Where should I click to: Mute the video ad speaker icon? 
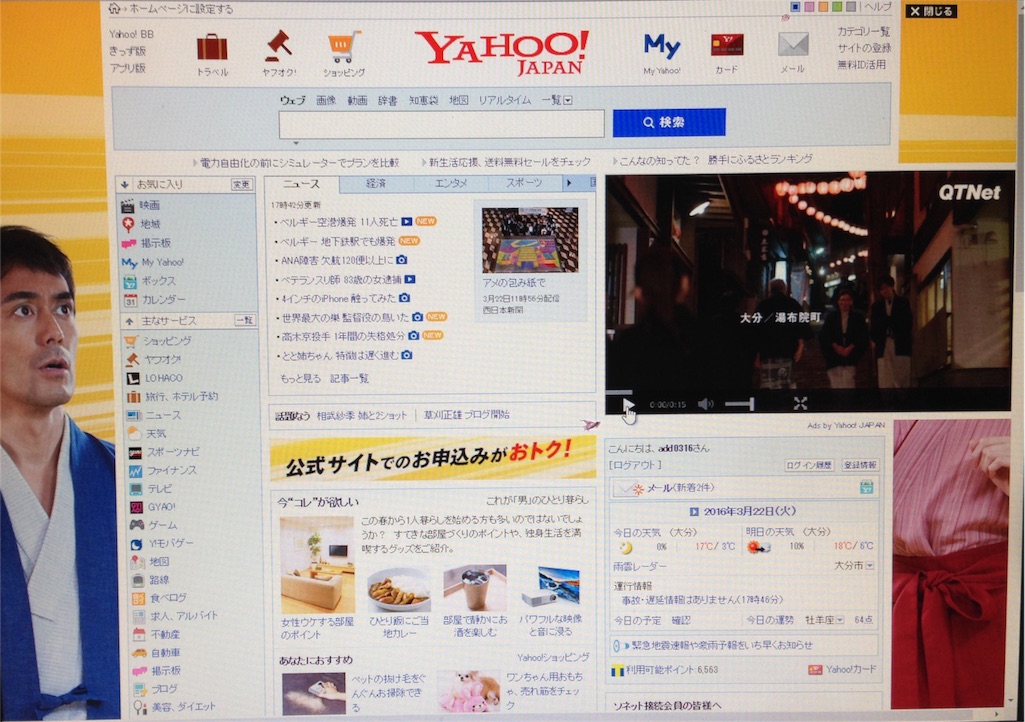(705, 404)
